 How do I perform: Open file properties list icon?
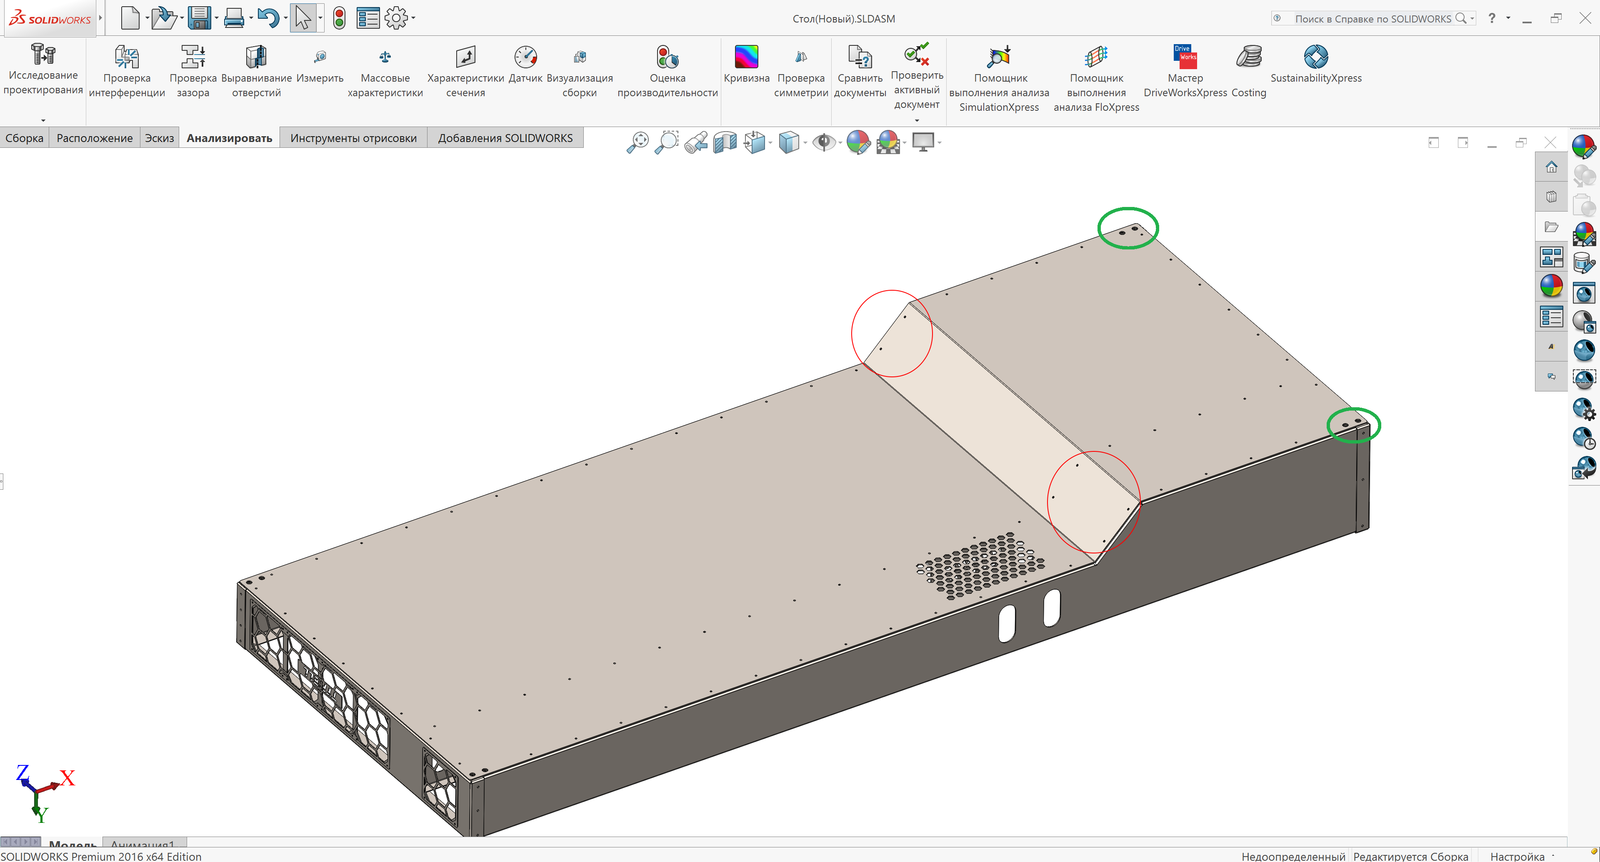pyautogui.click(x=368, y=18)
